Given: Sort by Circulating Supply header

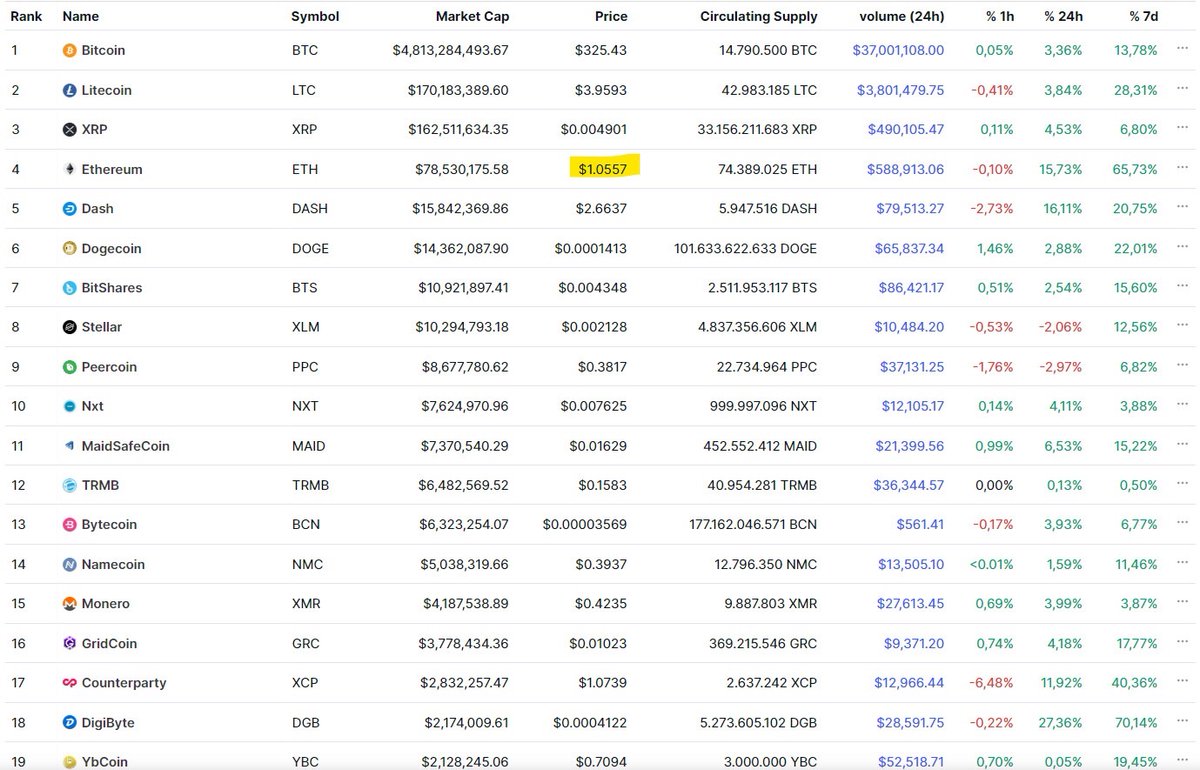Looking at the screenshot, I should [758, 16].
